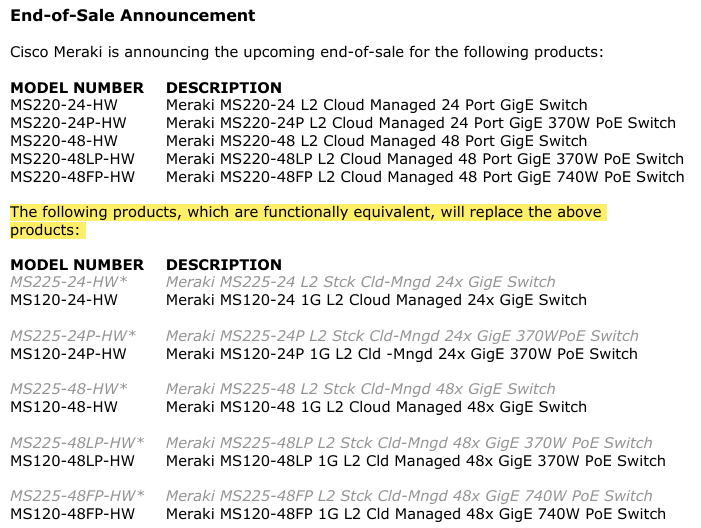
Task: Click the yellow highlighted replacement sentence
Action: 306,213
